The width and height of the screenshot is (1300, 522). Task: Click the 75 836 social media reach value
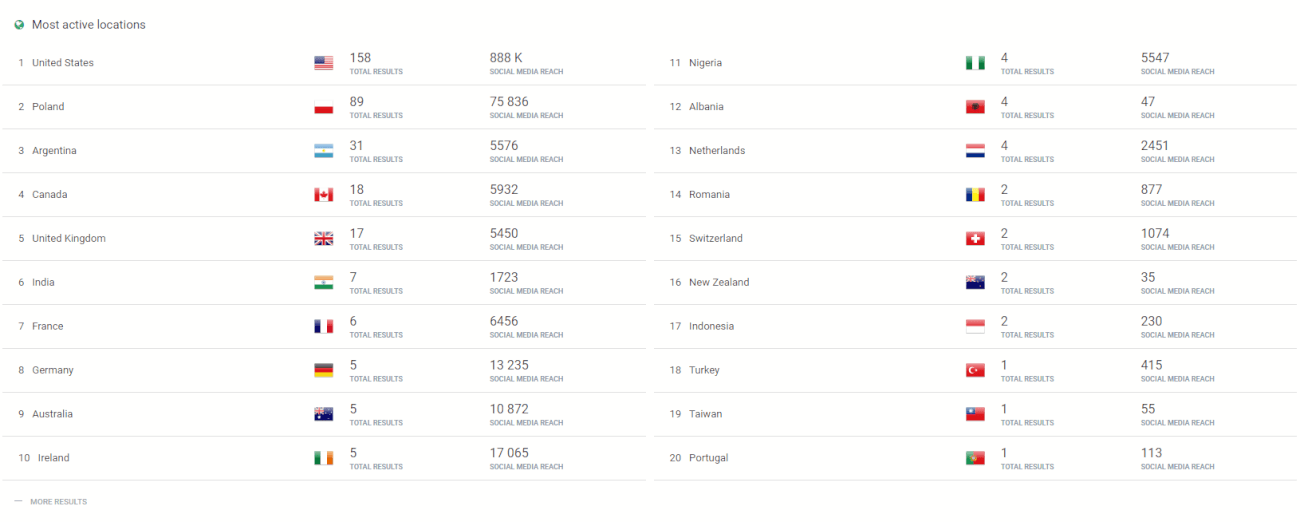(509, 102)
